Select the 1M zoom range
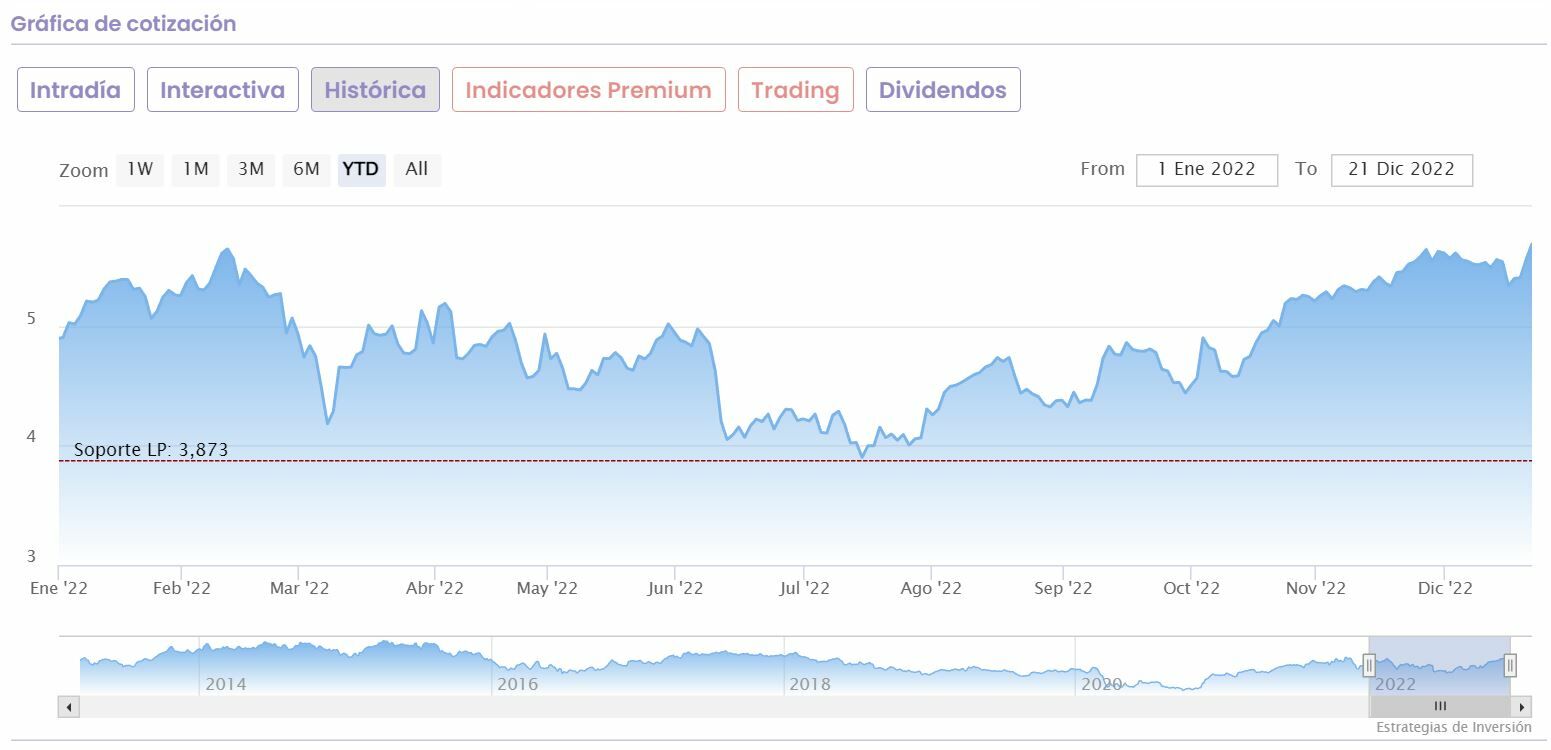This screenshot has height=750, width=1551. click(195, 169)
